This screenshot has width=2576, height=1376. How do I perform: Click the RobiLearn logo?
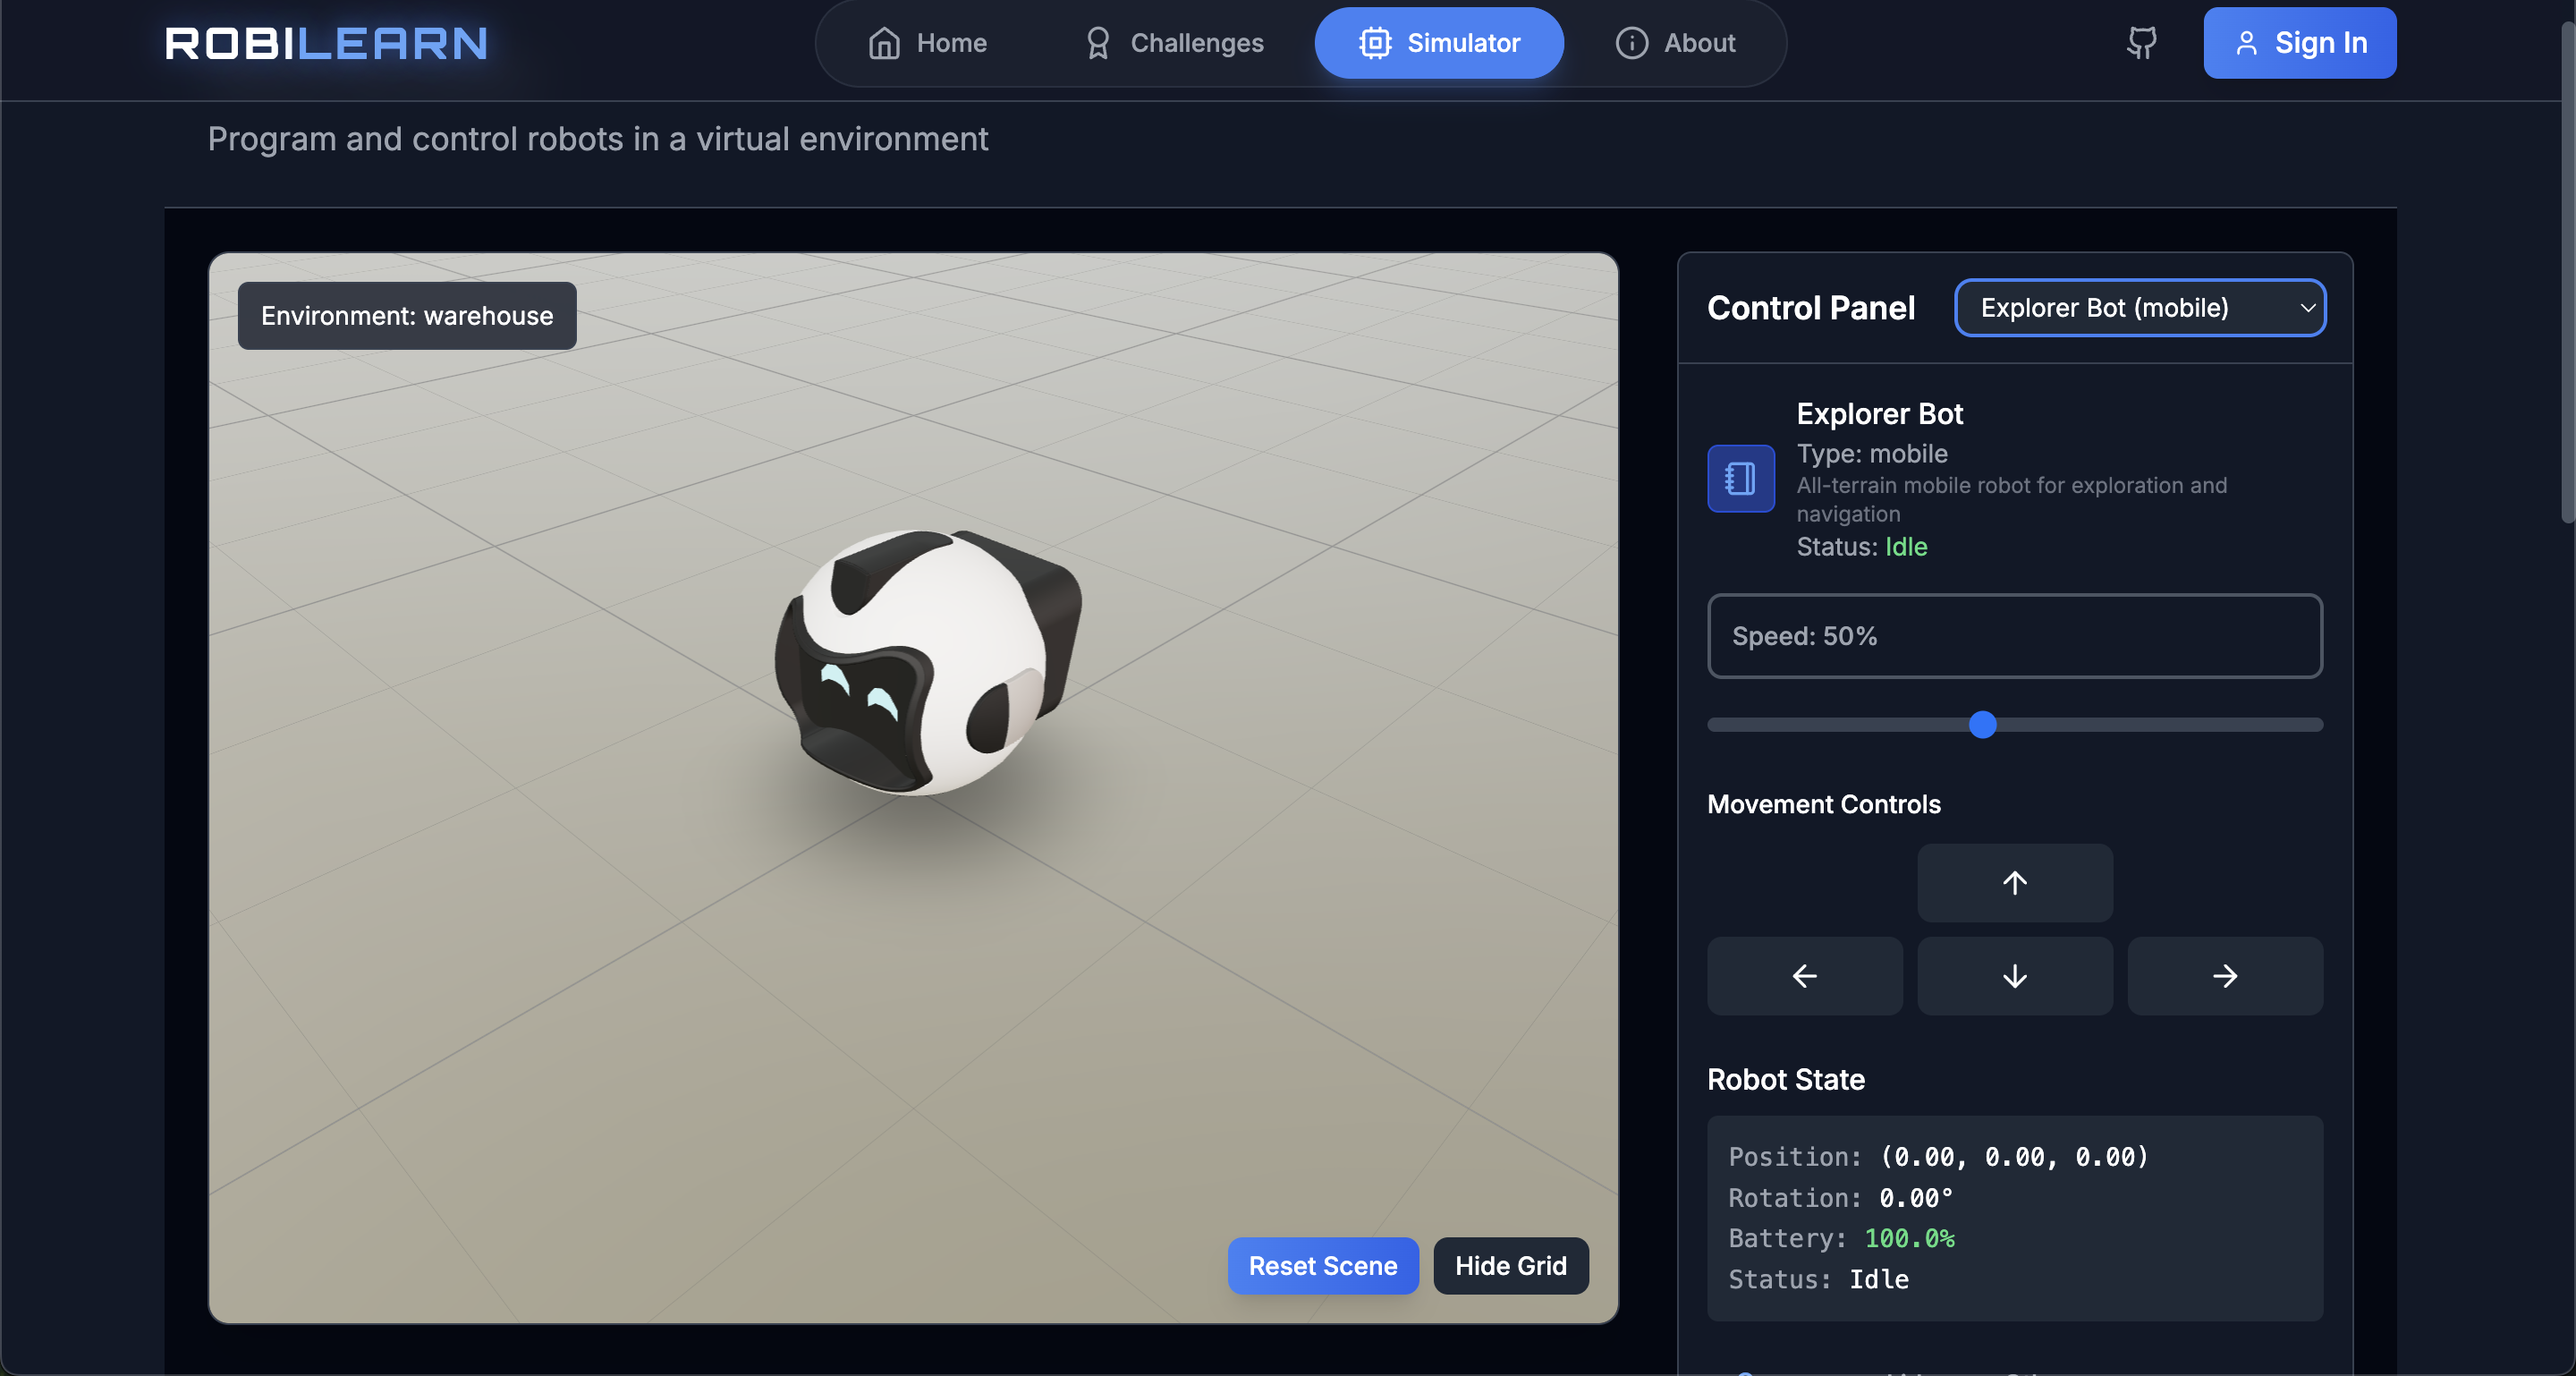coord(326,43)
